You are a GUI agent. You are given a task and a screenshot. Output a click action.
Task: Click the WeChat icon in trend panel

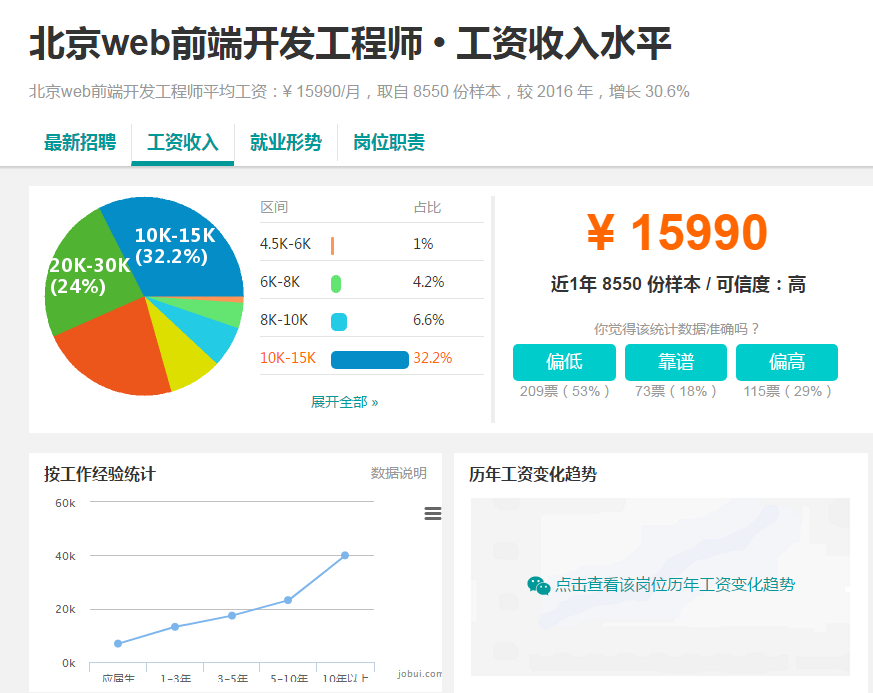539,585
